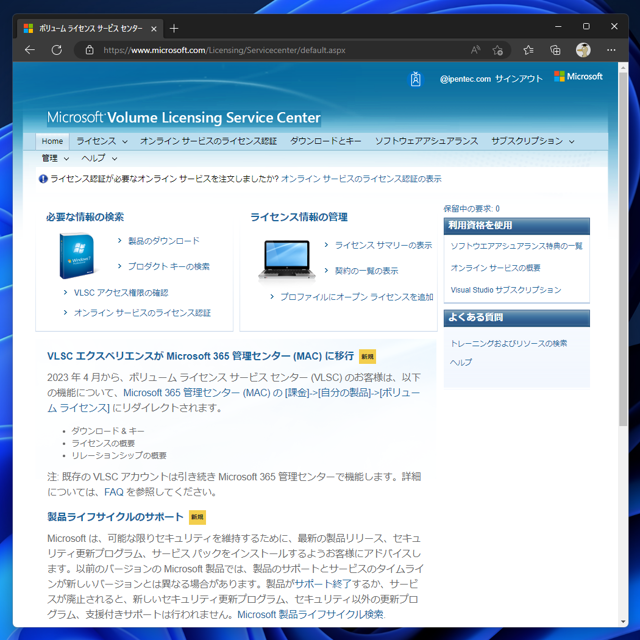Click the よくある質問 panel header
The height and width of the screenshot is (640, 640).
tap(517, 318)
